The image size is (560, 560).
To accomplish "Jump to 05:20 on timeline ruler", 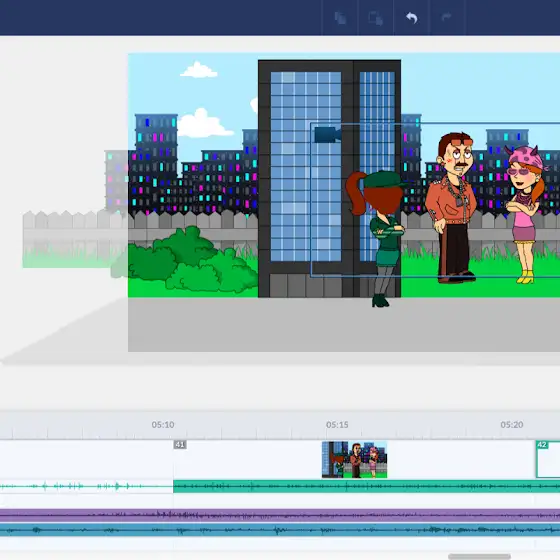I will pos(512,425).
